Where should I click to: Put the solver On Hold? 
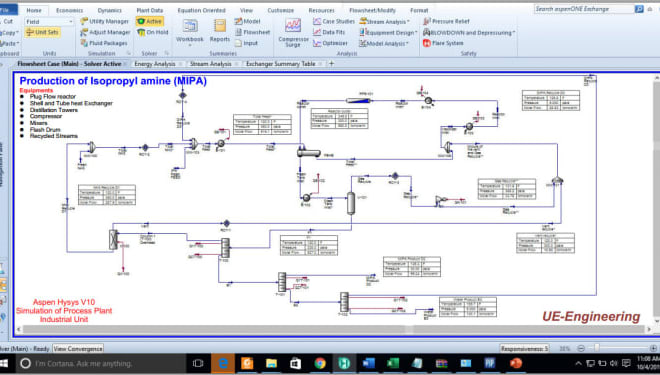pyautogui.click(x=153, y=32)
